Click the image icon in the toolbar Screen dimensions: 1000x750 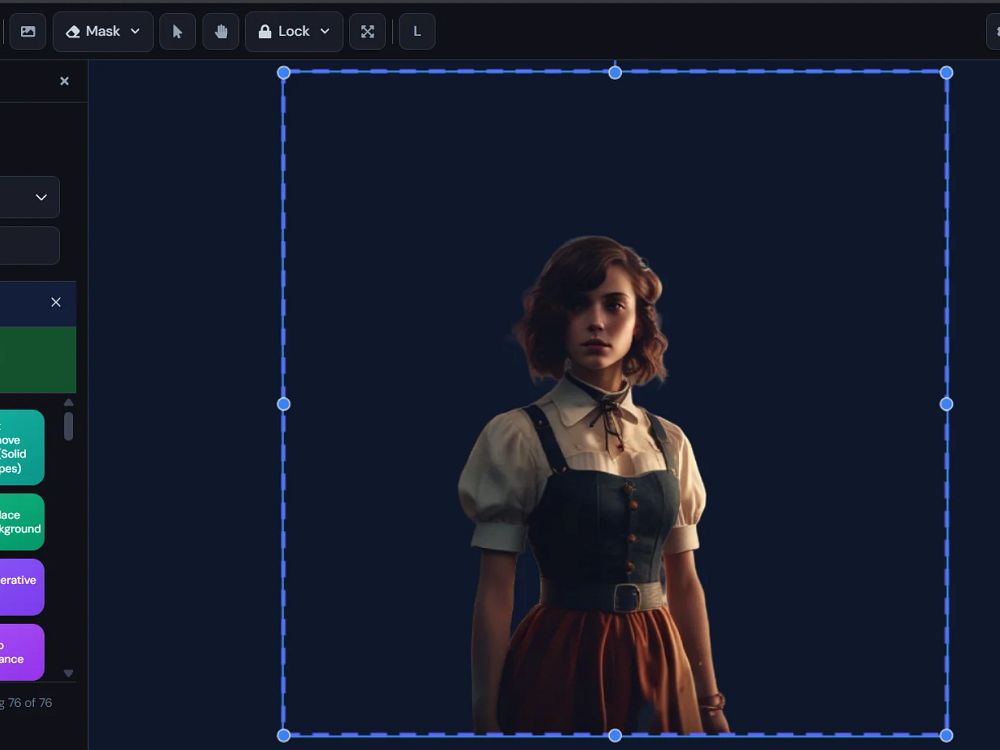(28, 31)
